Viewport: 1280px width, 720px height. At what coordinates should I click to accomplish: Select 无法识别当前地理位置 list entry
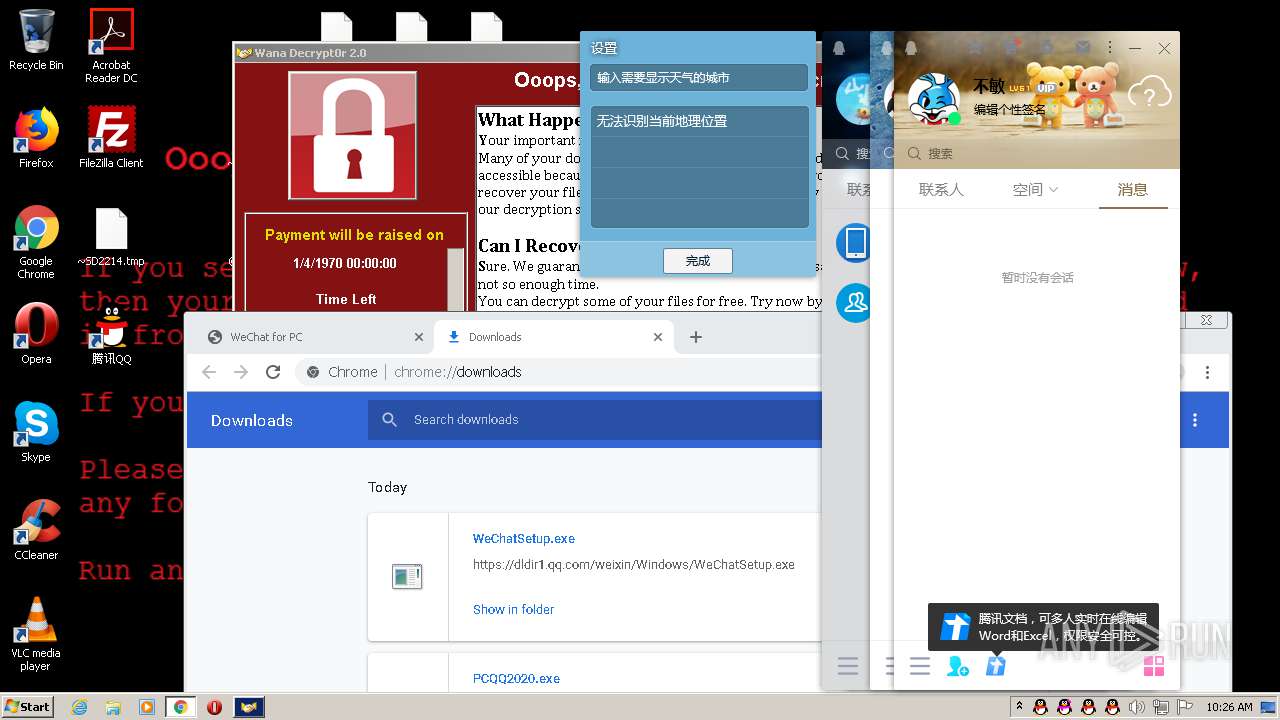699,121
